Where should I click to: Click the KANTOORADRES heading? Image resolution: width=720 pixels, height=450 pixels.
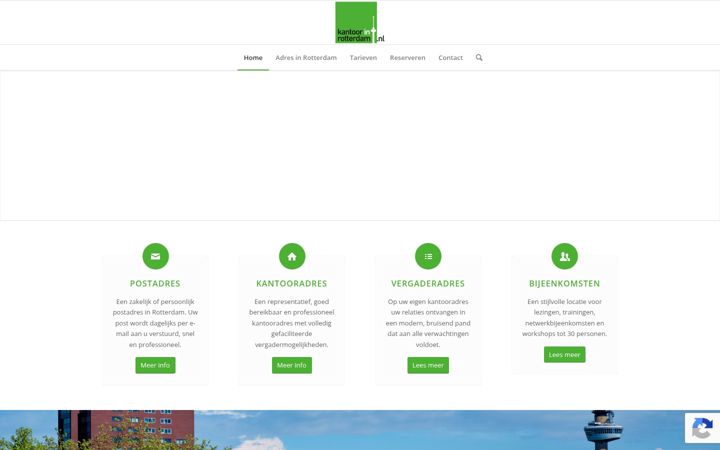[292, 283]
